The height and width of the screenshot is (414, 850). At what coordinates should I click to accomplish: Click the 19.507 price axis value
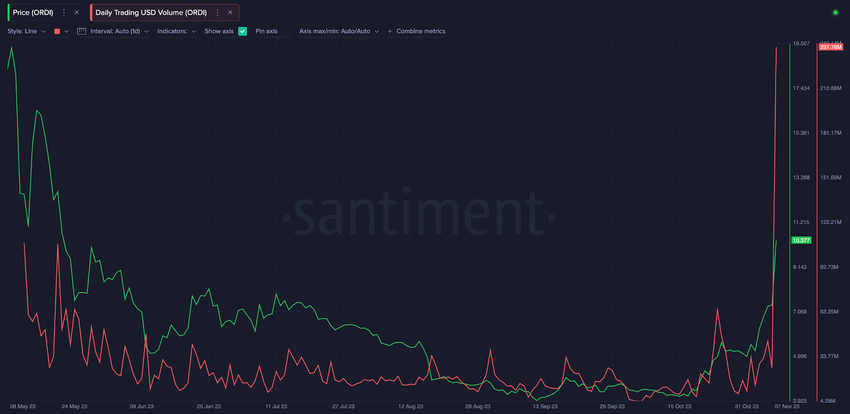[801, 43]
